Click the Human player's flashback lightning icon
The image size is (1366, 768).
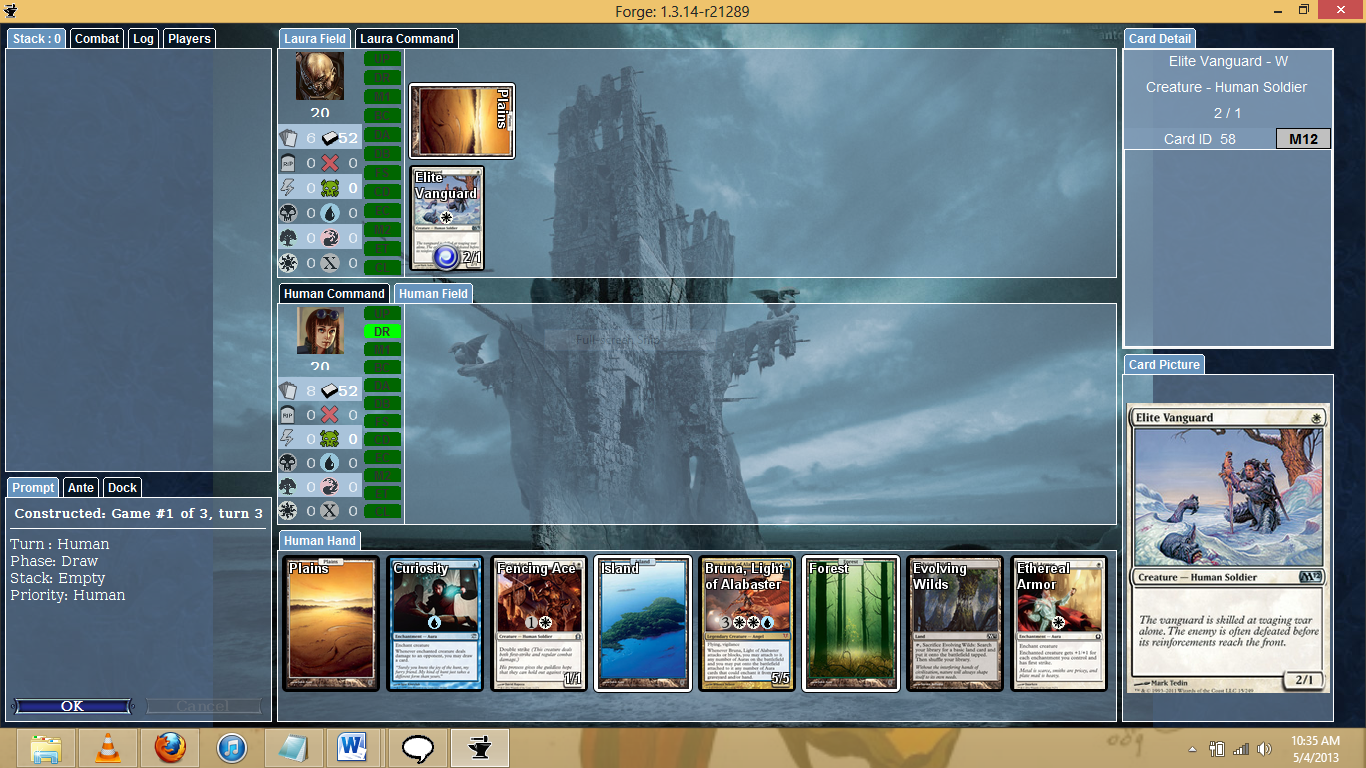pos(288,439)
